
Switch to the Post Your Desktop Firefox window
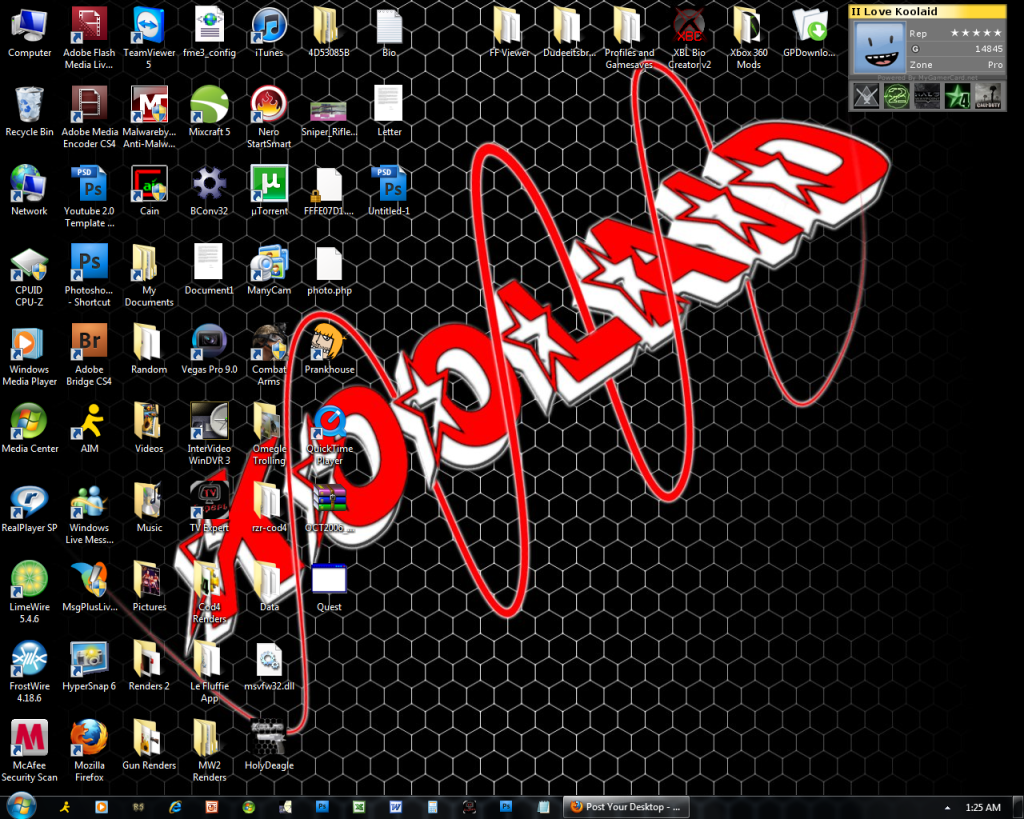coord(625,807)
